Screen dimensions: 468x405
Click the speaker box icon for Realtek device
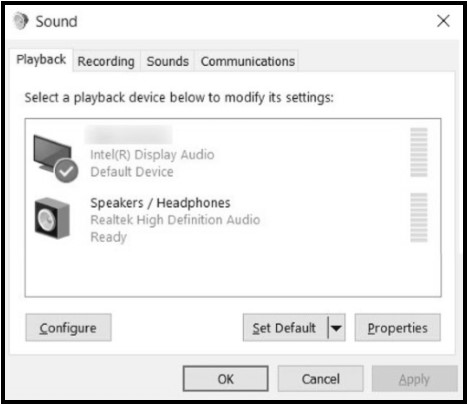[52, 218]
